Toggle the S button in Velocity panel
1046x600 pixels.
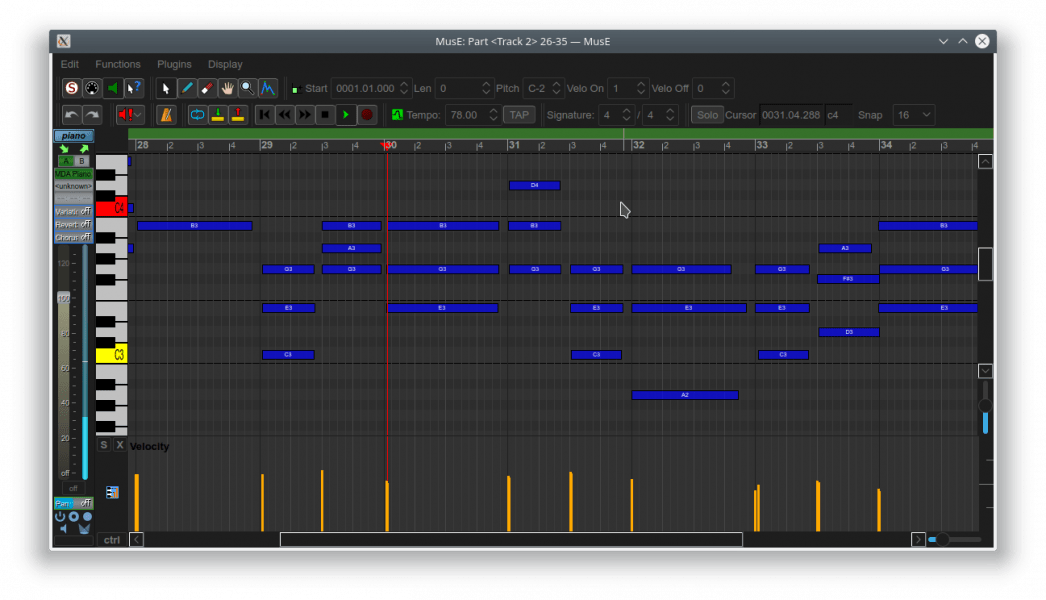103,444
